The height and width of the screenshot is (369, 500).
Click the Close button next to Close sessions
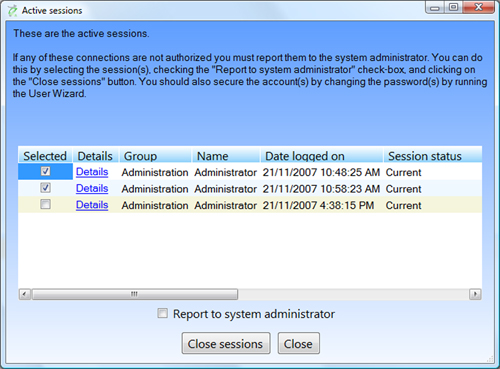(x=298, y=343)
